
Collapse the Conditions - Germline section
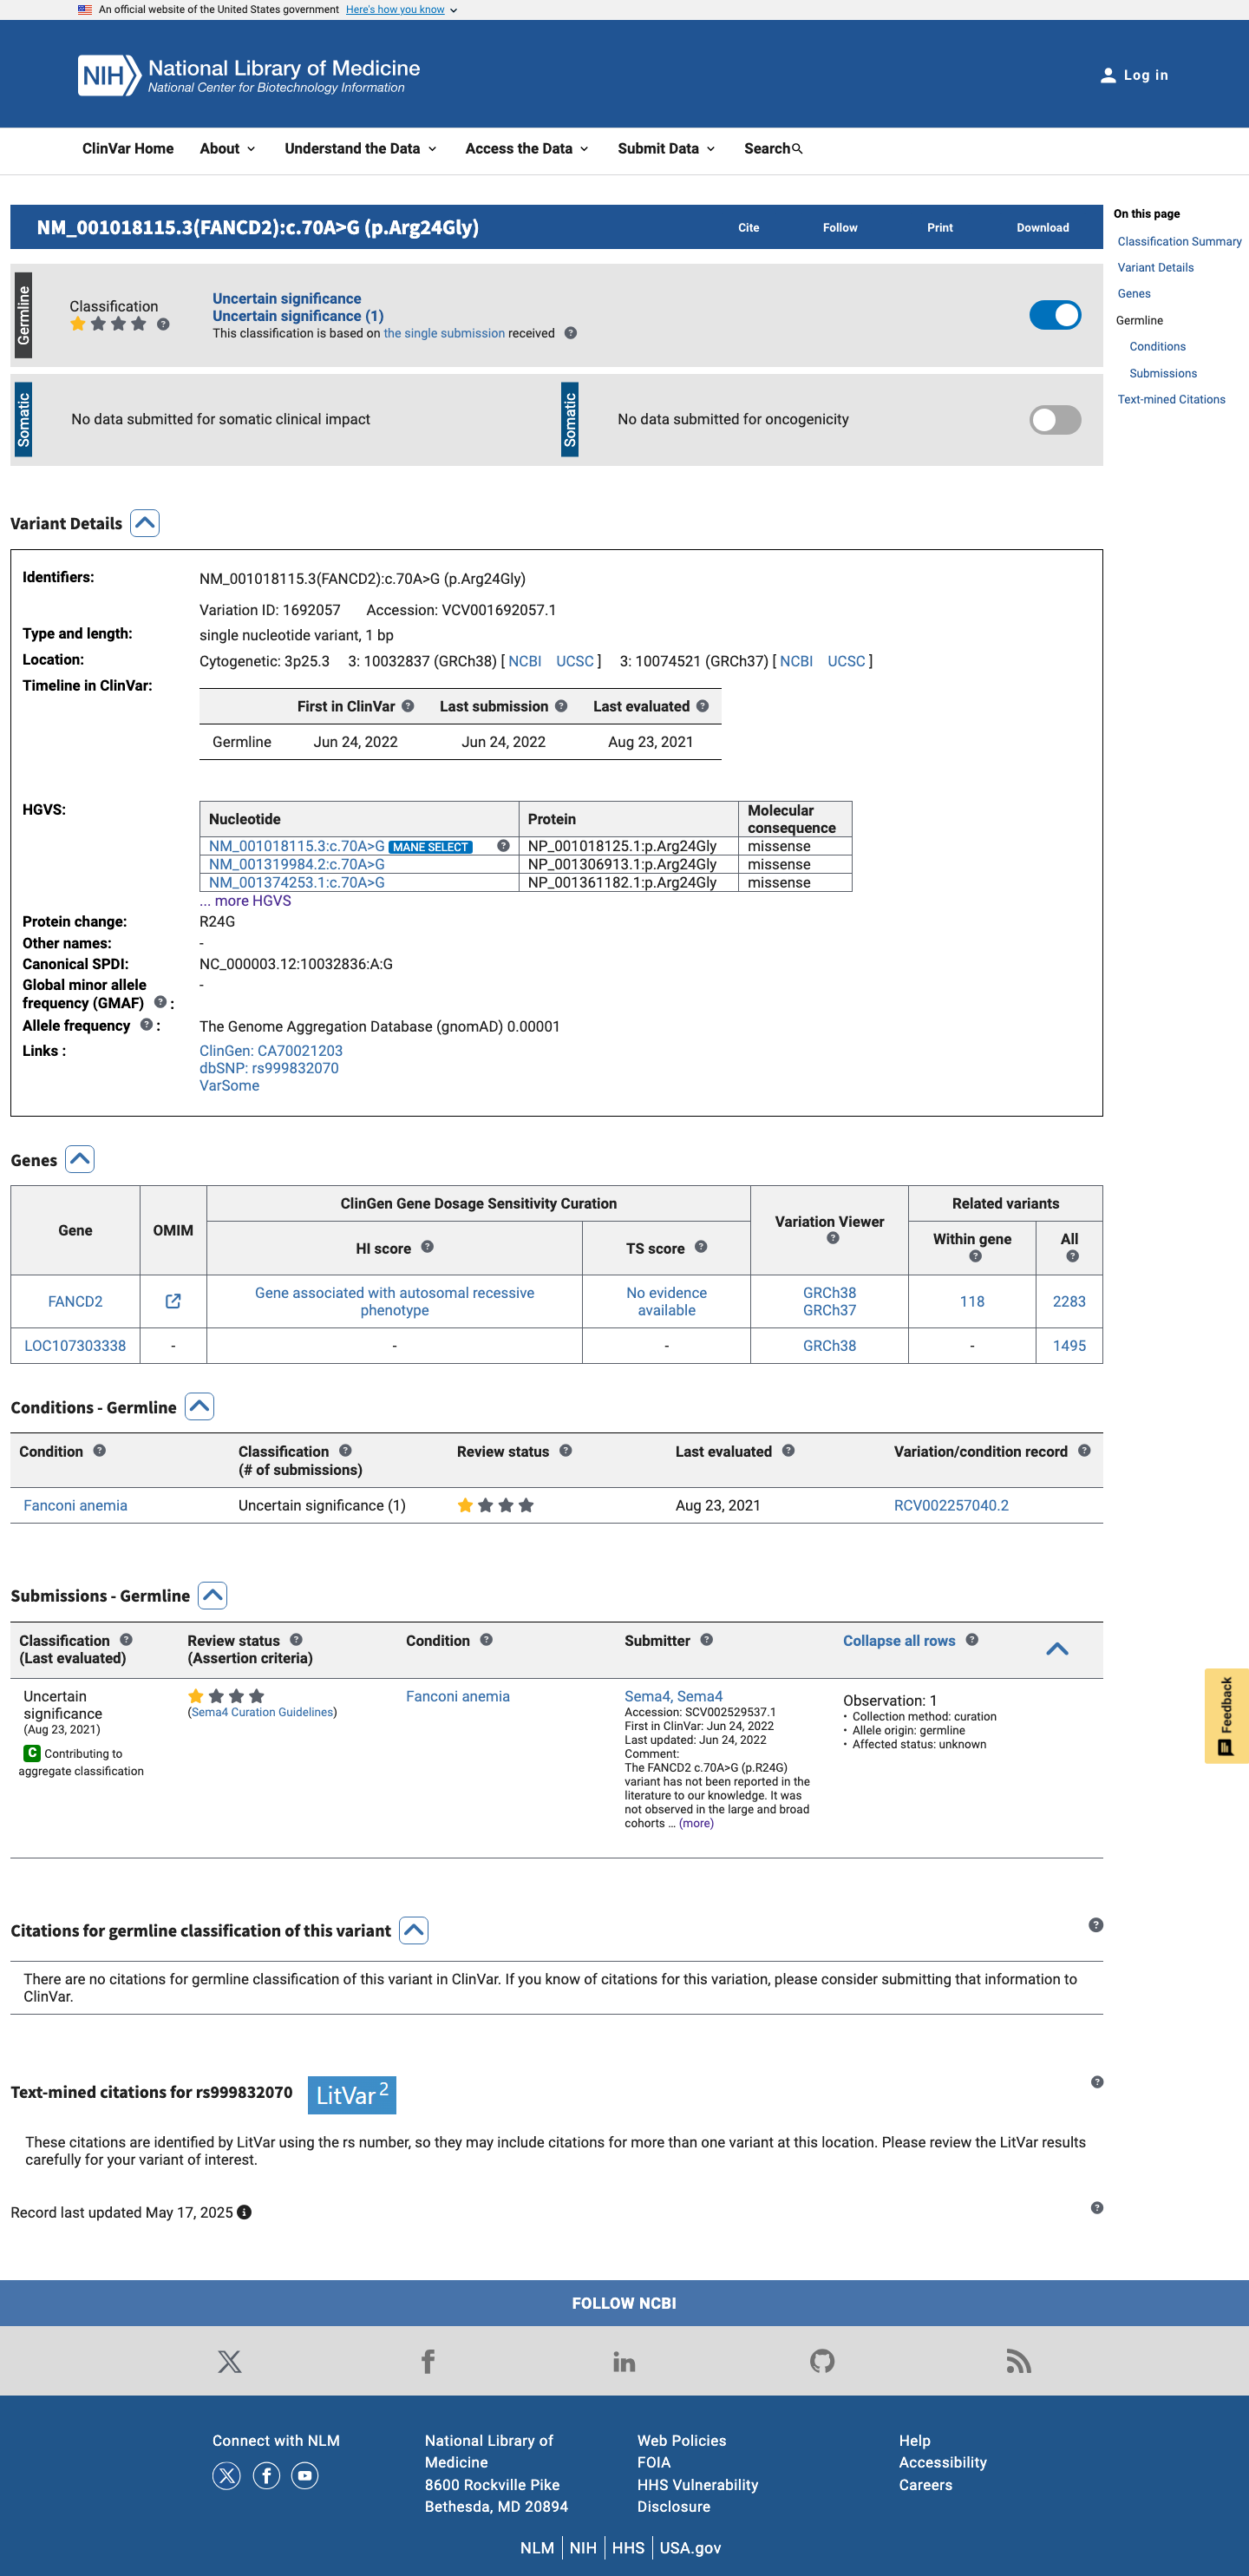tap(199, 1406)
